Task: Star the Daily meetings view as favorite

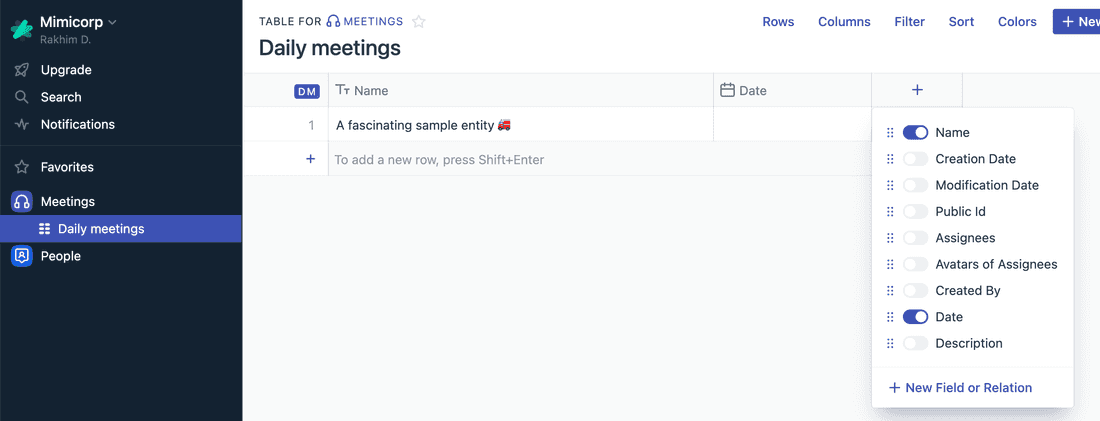Action: [x=419, y=21]
